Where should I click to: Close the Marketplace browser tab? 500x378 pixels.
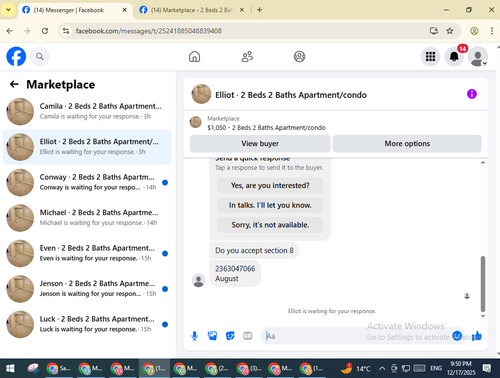(x=242, y=10)
